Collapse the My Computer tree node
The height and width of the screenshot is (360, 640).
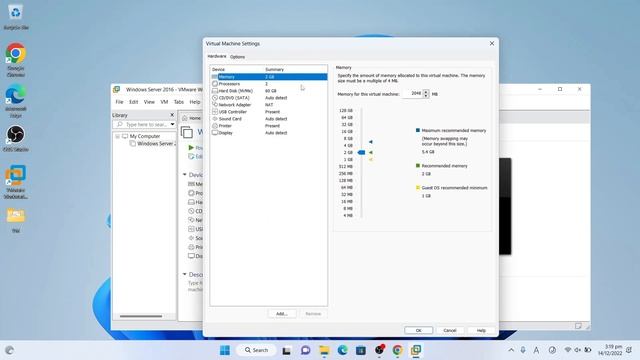[118, 136]
